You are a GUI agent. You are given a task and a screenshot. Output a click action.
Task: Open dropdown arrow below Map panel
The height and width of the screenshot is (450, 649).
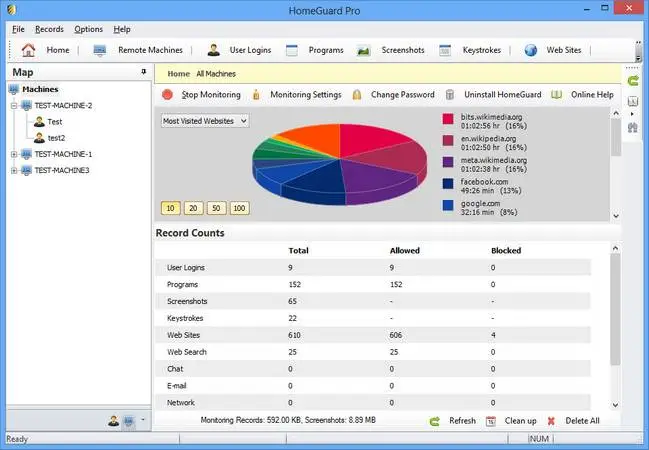tap(143, 420)
